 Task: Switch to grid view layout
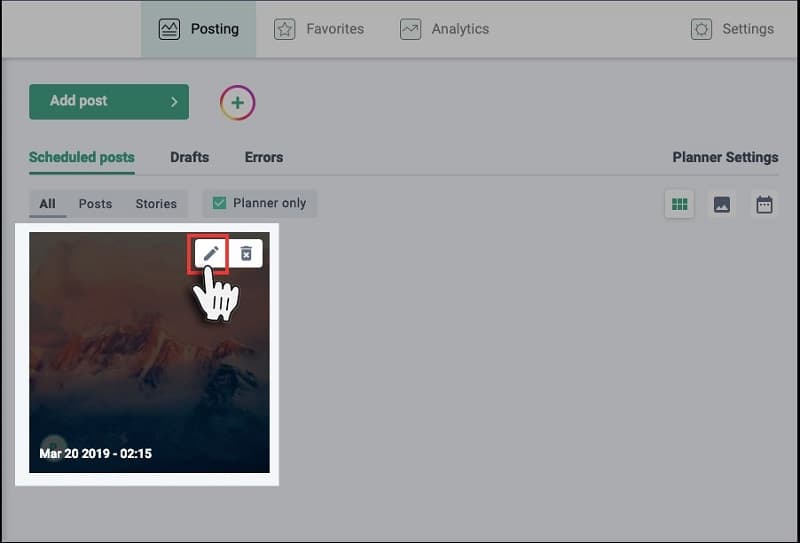tap(679, 205)
